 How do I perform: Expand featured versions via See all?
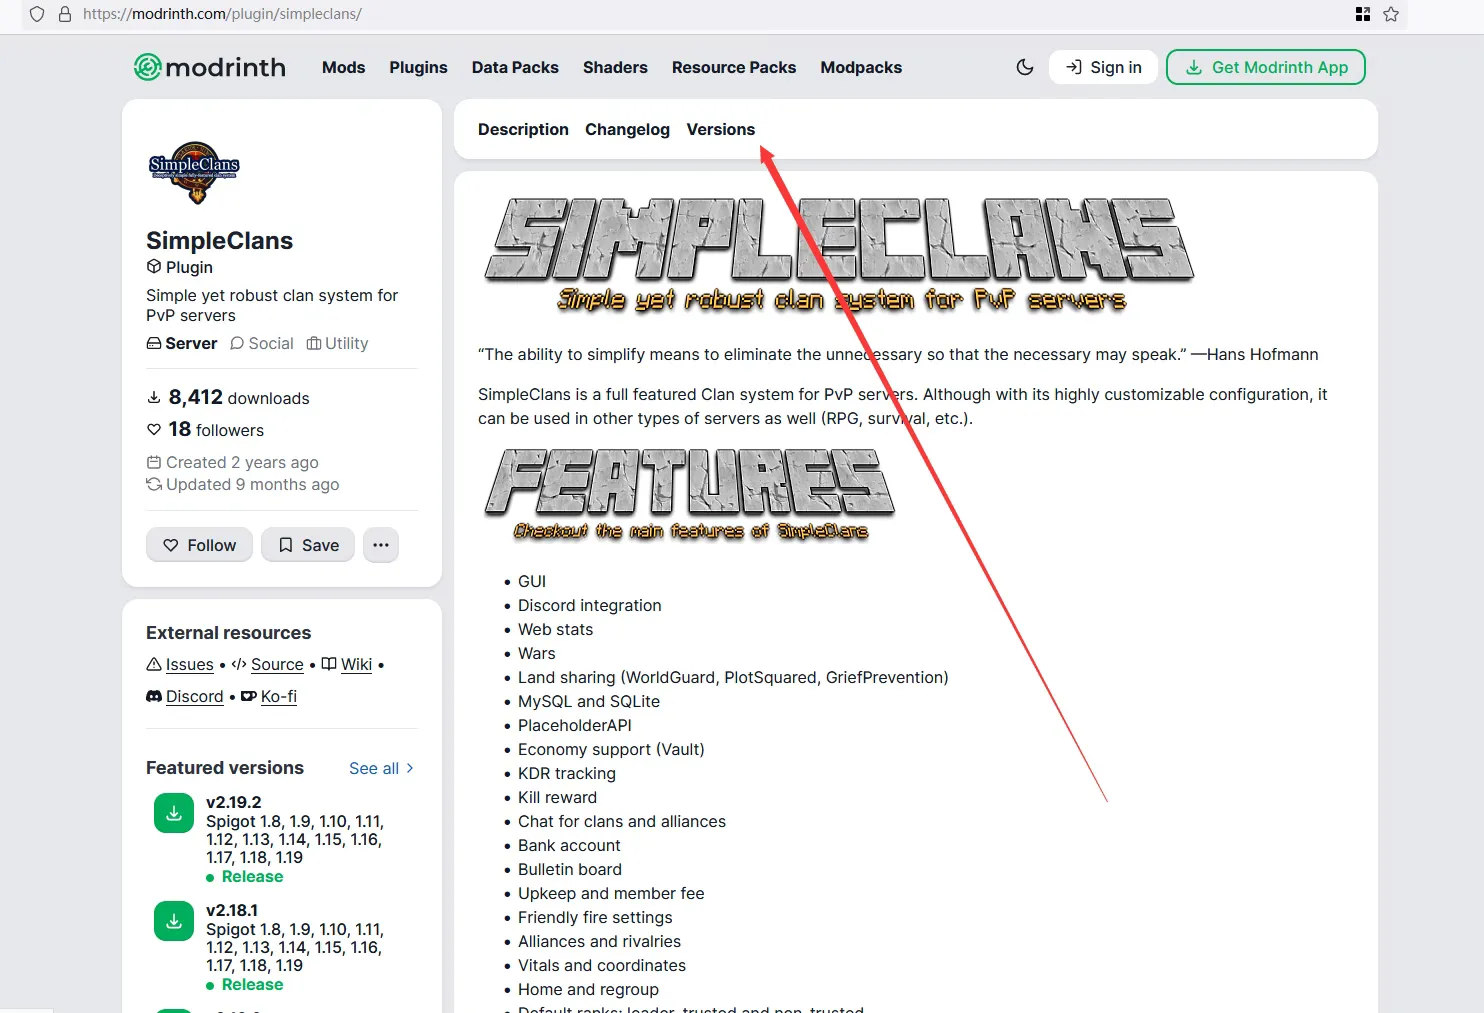pos(381,768)
